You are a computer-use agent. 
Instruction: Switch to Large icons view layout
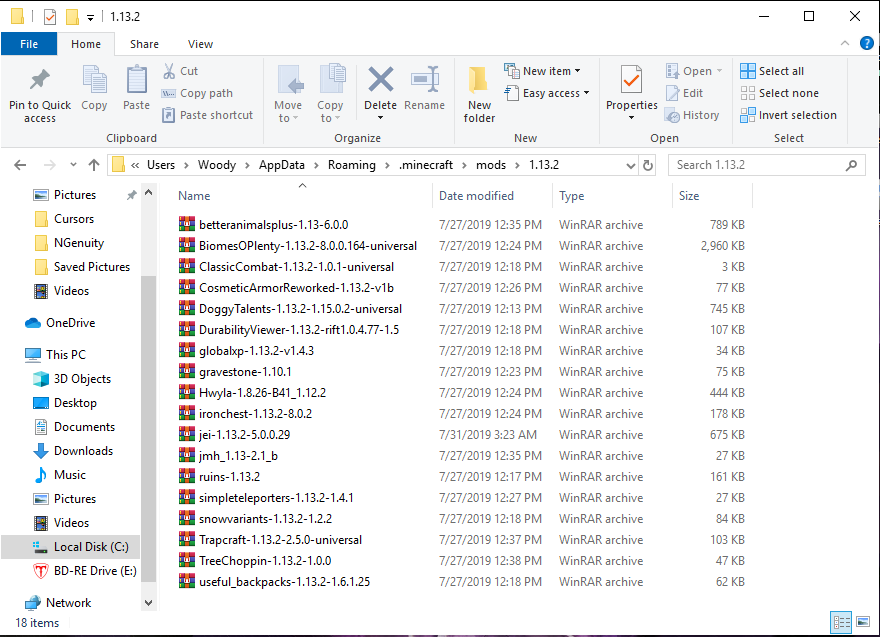863,622
